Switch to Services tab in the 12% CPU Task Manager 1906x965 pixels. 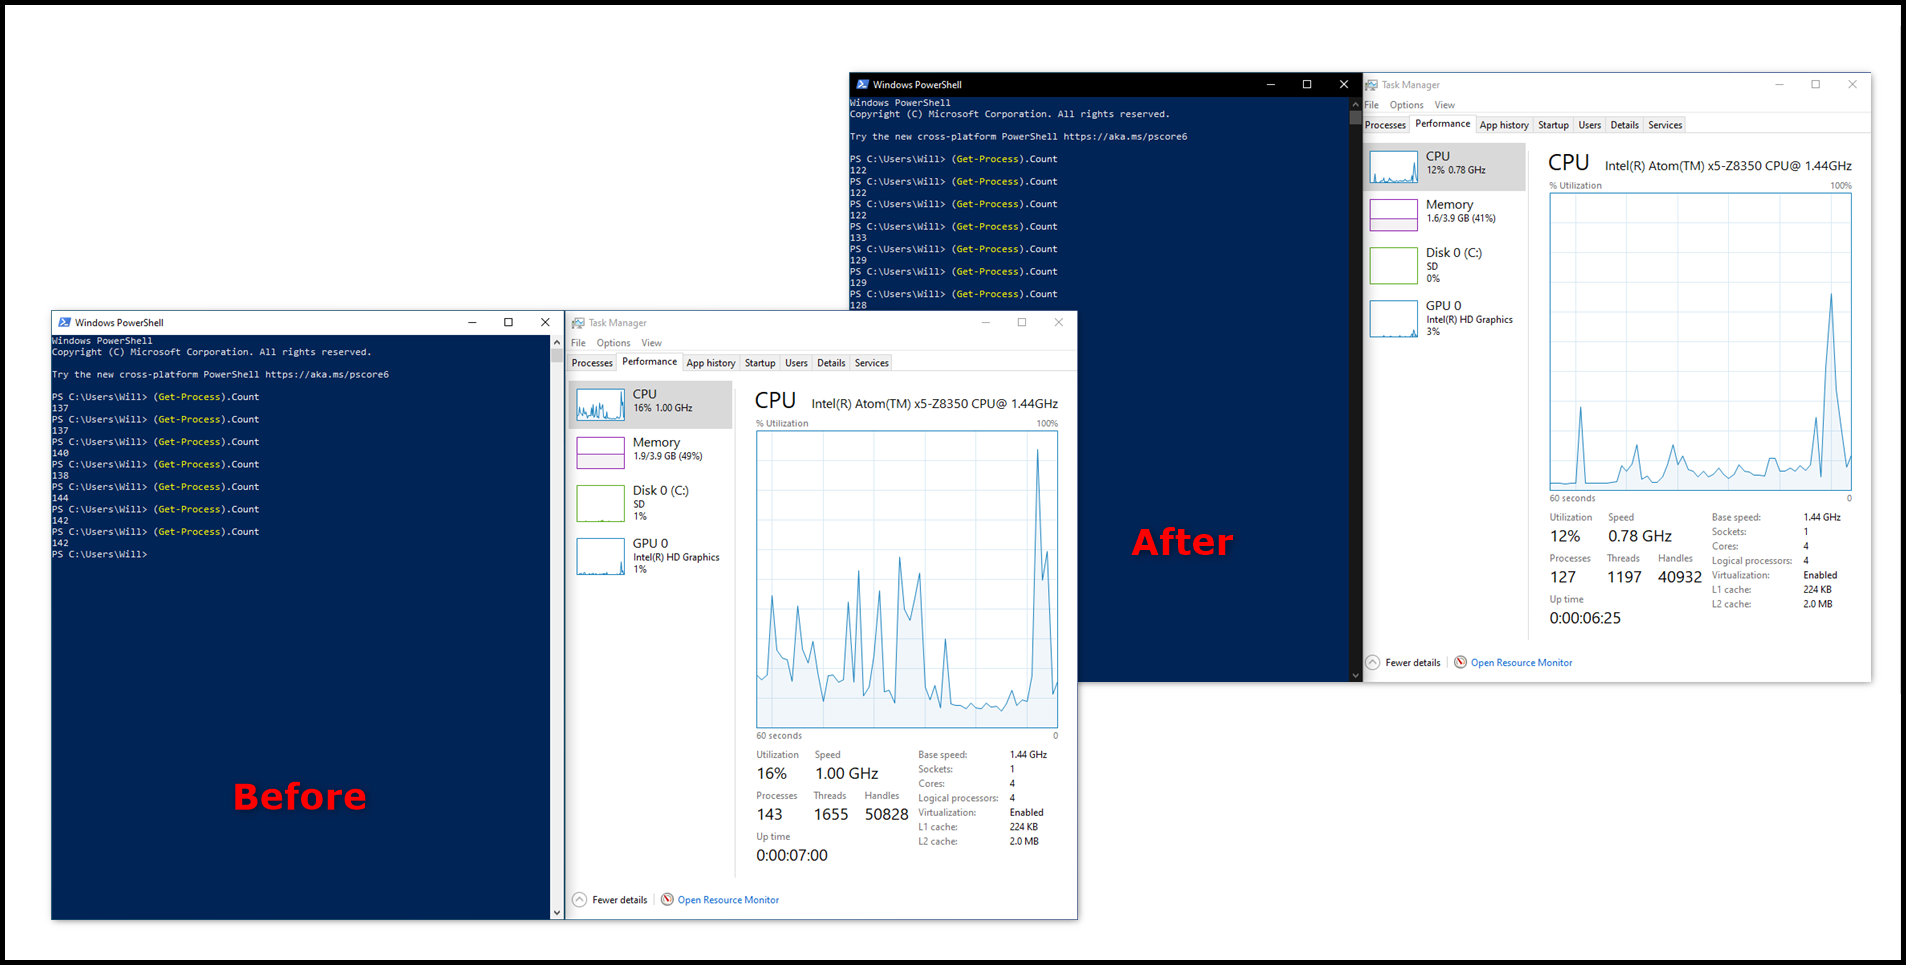tap(1664, 125)
